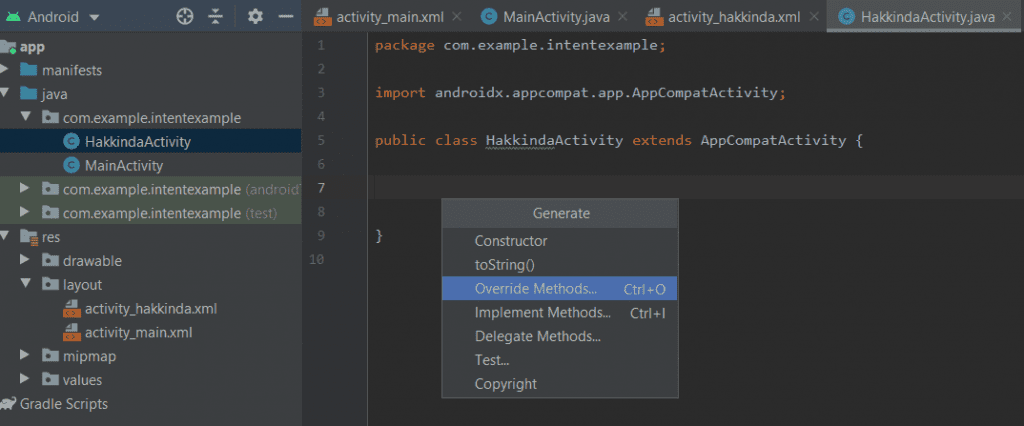The height and width of the screenshot is (426, 1024).
Task: Hide the project panel with minus icon
Action: (x=285, y=17)
